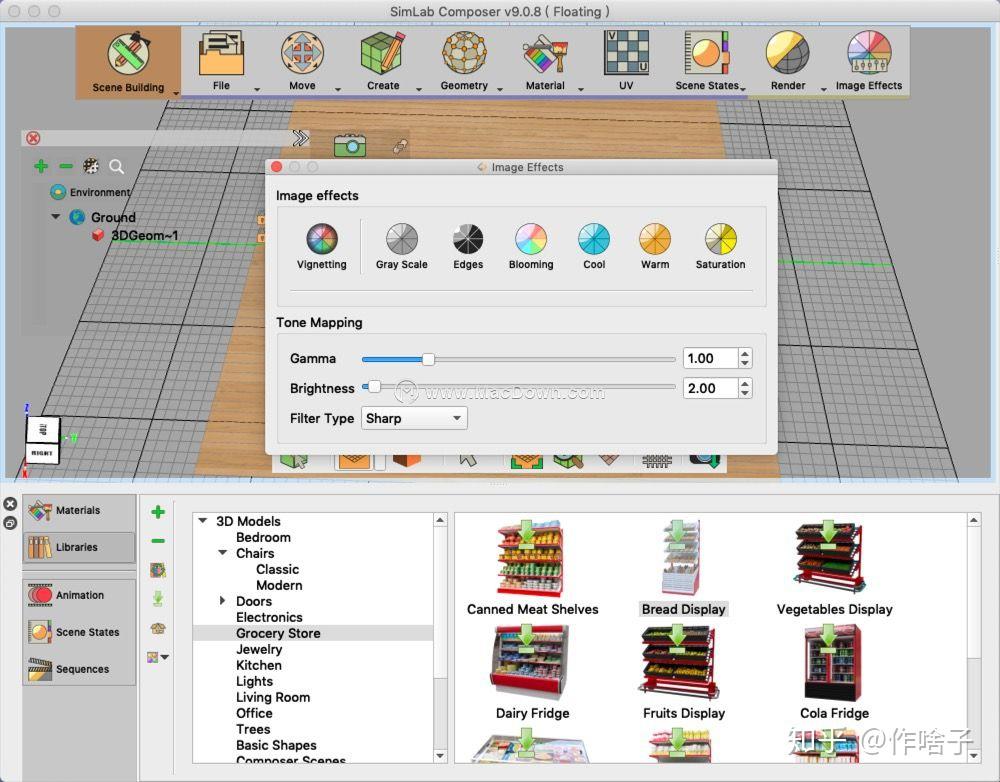The image size is (1000, 782).
Task: Open Image Effects toolbar icon
Action: (x=869, y=53)
